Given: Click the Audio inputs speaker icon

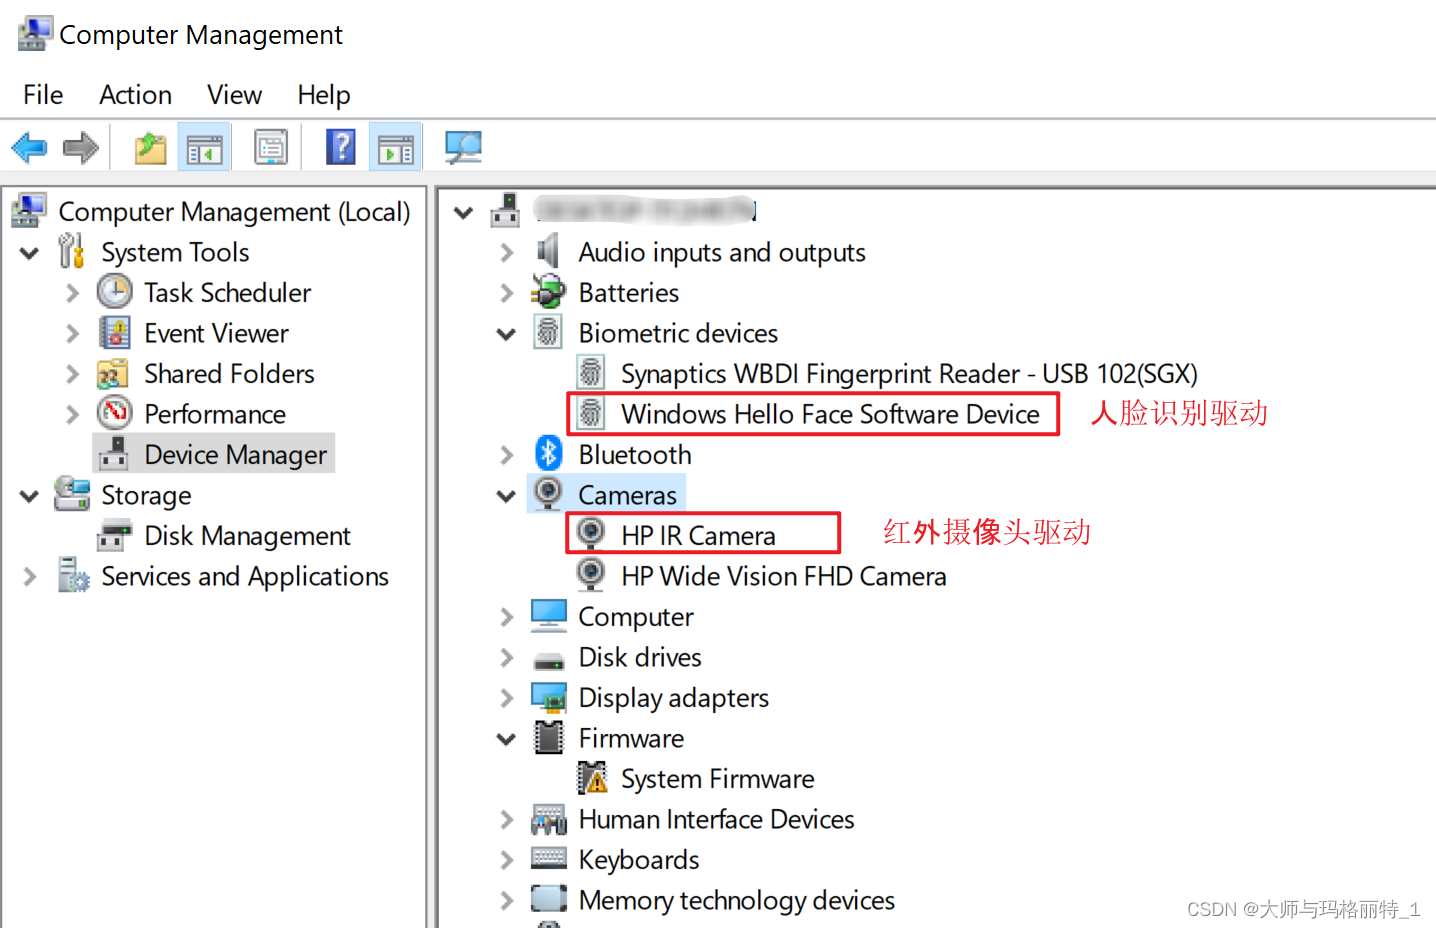Looking at the screenshot, I should tap(548, 251).
